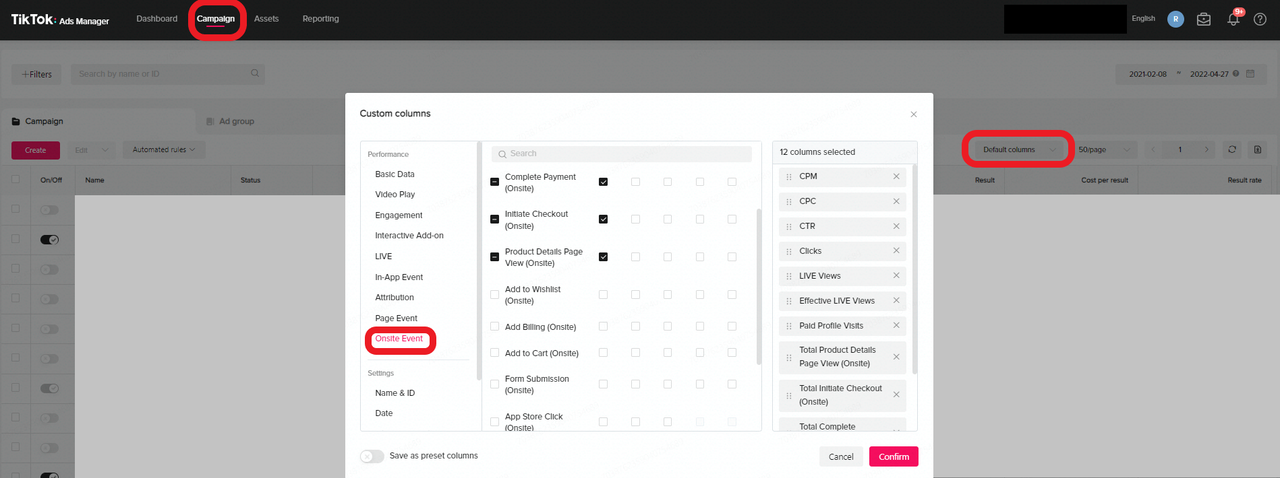This screenshot has width=1280, height=478.
Task: Open the Automated rules dropdown
Action: click(x=164, y=150)
